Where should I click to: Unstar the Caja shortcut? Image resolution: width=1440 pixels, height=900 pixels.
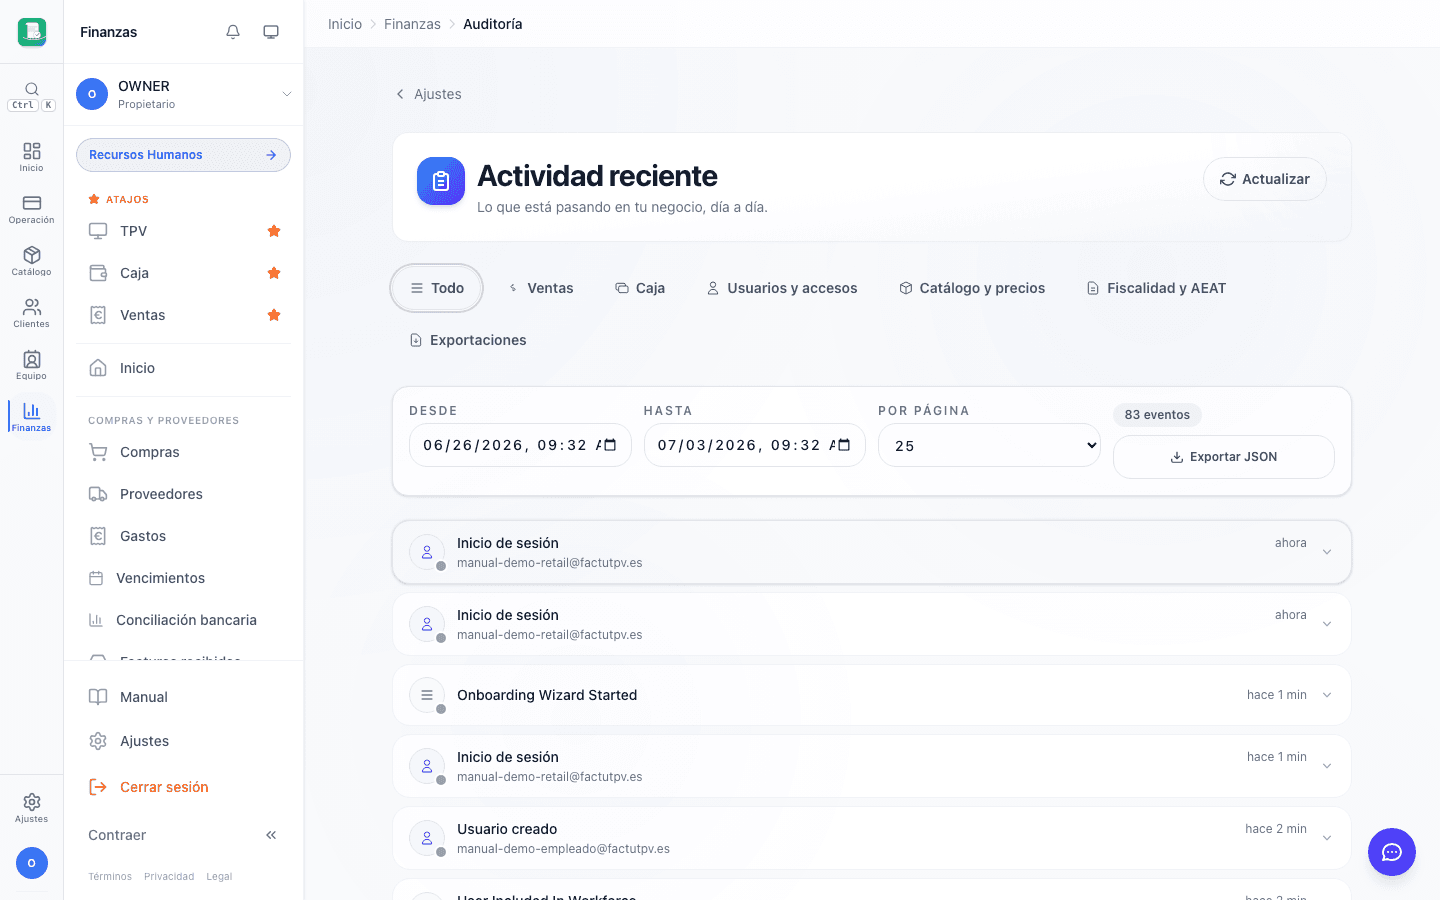pyautogui.click(x=274, y=273)
